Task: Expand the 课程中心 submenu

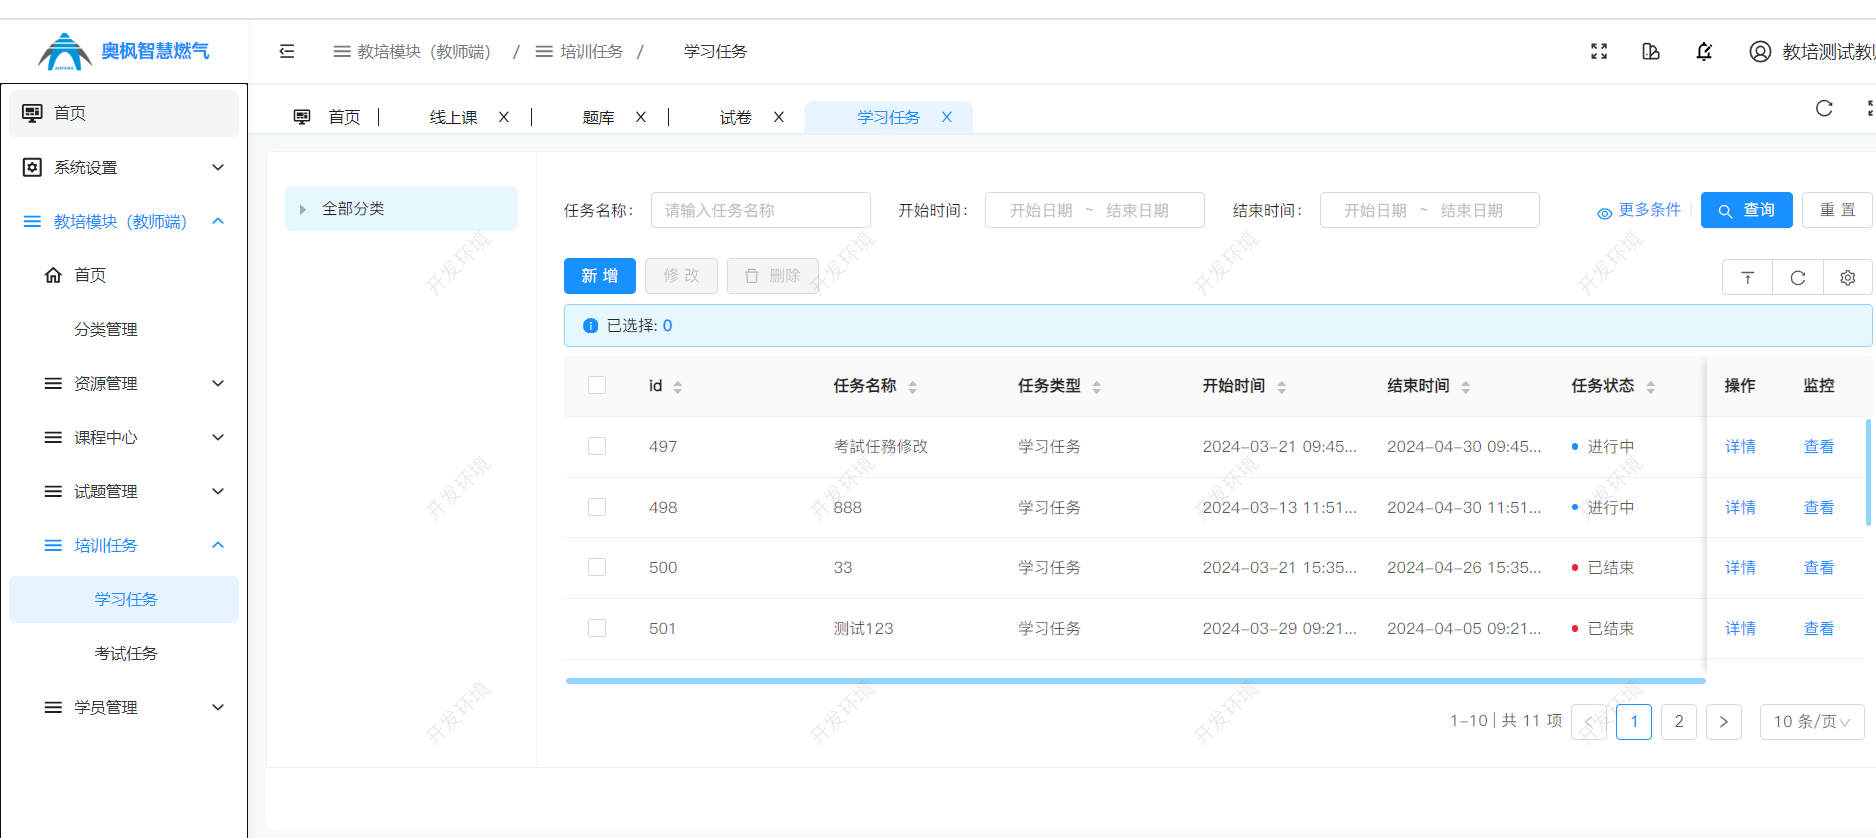Action: pos(218,437)
